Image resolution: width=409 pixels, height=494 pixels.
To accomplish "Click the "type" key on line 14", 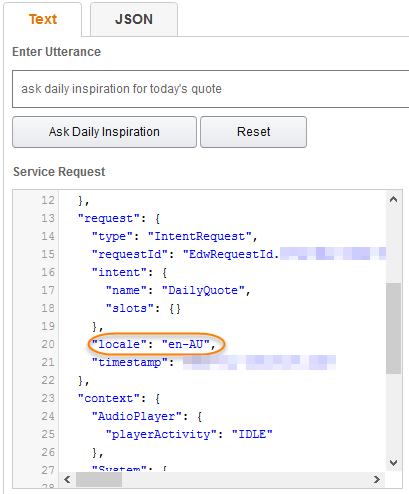I will click(112, 237).
